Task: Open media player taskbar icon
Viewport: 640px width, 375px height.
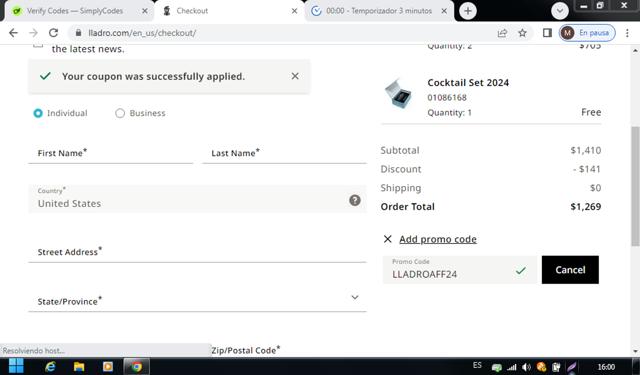Action: coord(108,367)
